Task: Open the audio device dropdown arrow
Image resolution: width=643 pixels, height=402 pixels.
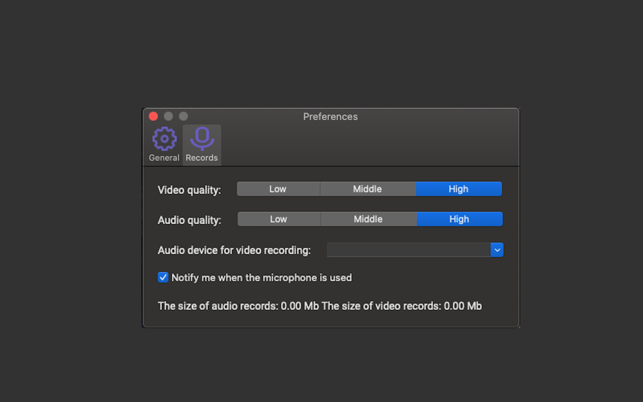Action: coord(497,250)
